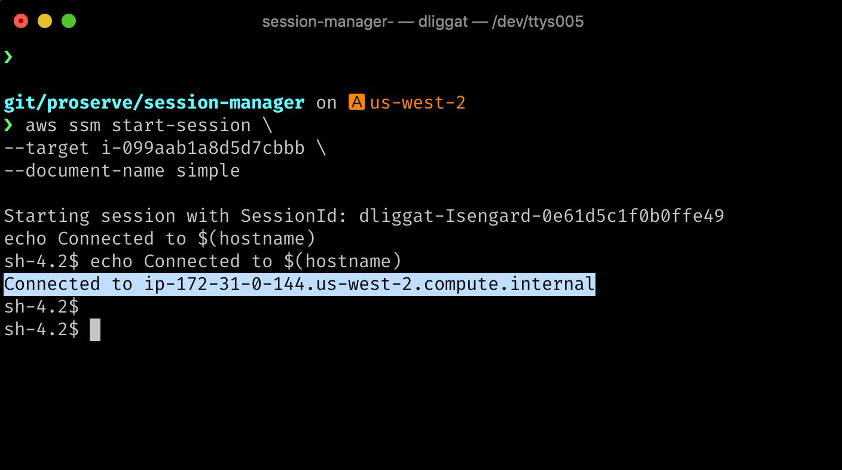Click the aws ssm start-session command text
Image resolution: width=842 pixels, height=470 pixels.
138,125
